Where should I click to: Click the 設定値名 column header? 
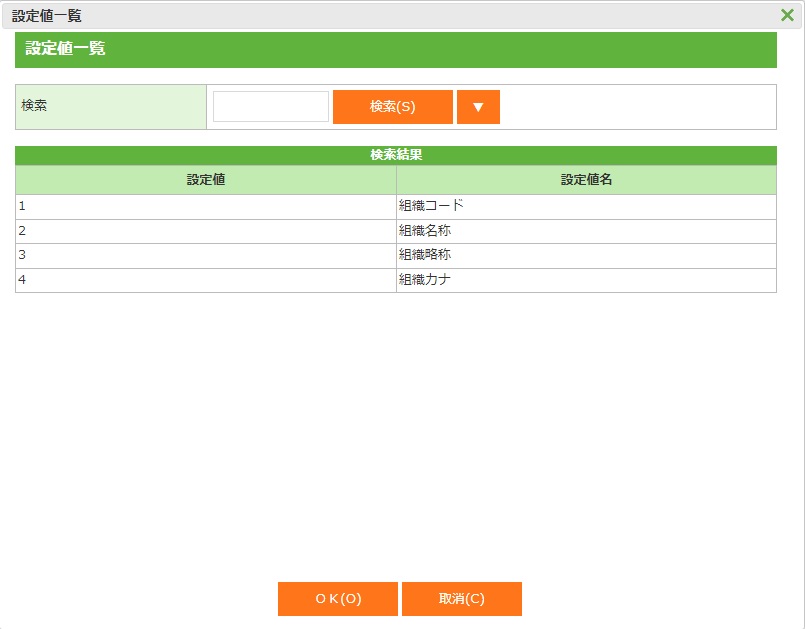point(586,180)
